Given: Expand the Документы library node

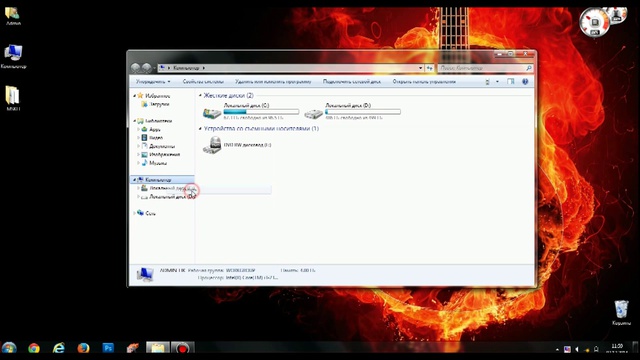Looking at the screenshot, I should pos(138,146).
